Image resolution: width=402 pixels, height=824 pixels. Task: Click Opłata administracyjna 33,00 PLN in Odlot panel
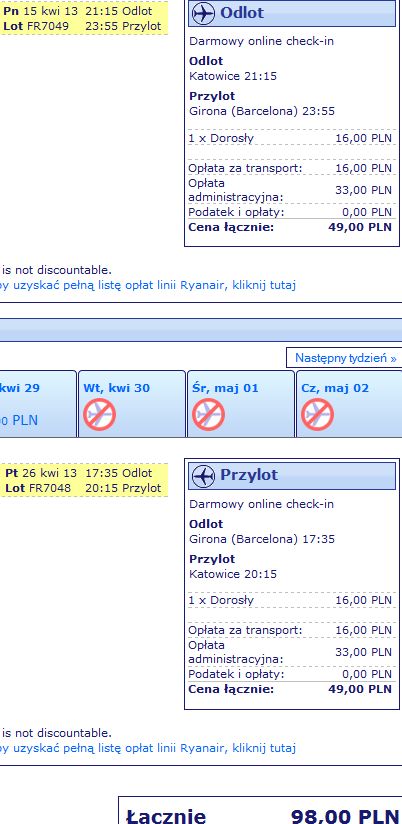pyautogui.click(x=291, y=190)
